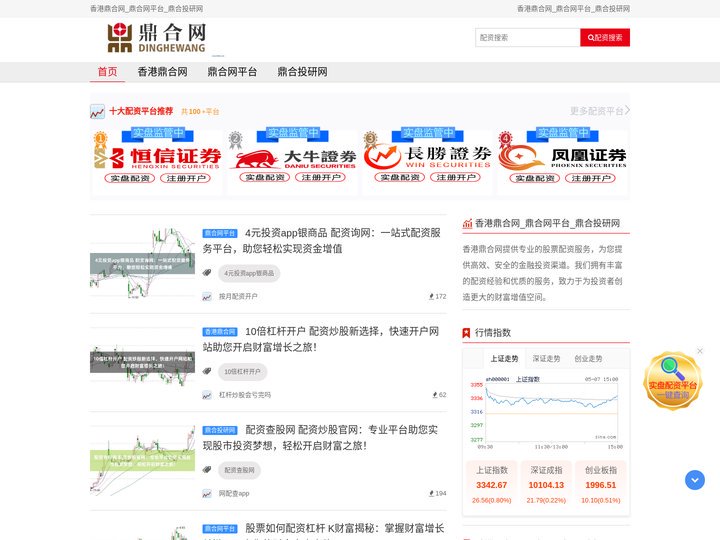Viewport: 720px width, 540px height.
Task: Click 实盘配资 under 大牛證券
Action: [265, 177]
